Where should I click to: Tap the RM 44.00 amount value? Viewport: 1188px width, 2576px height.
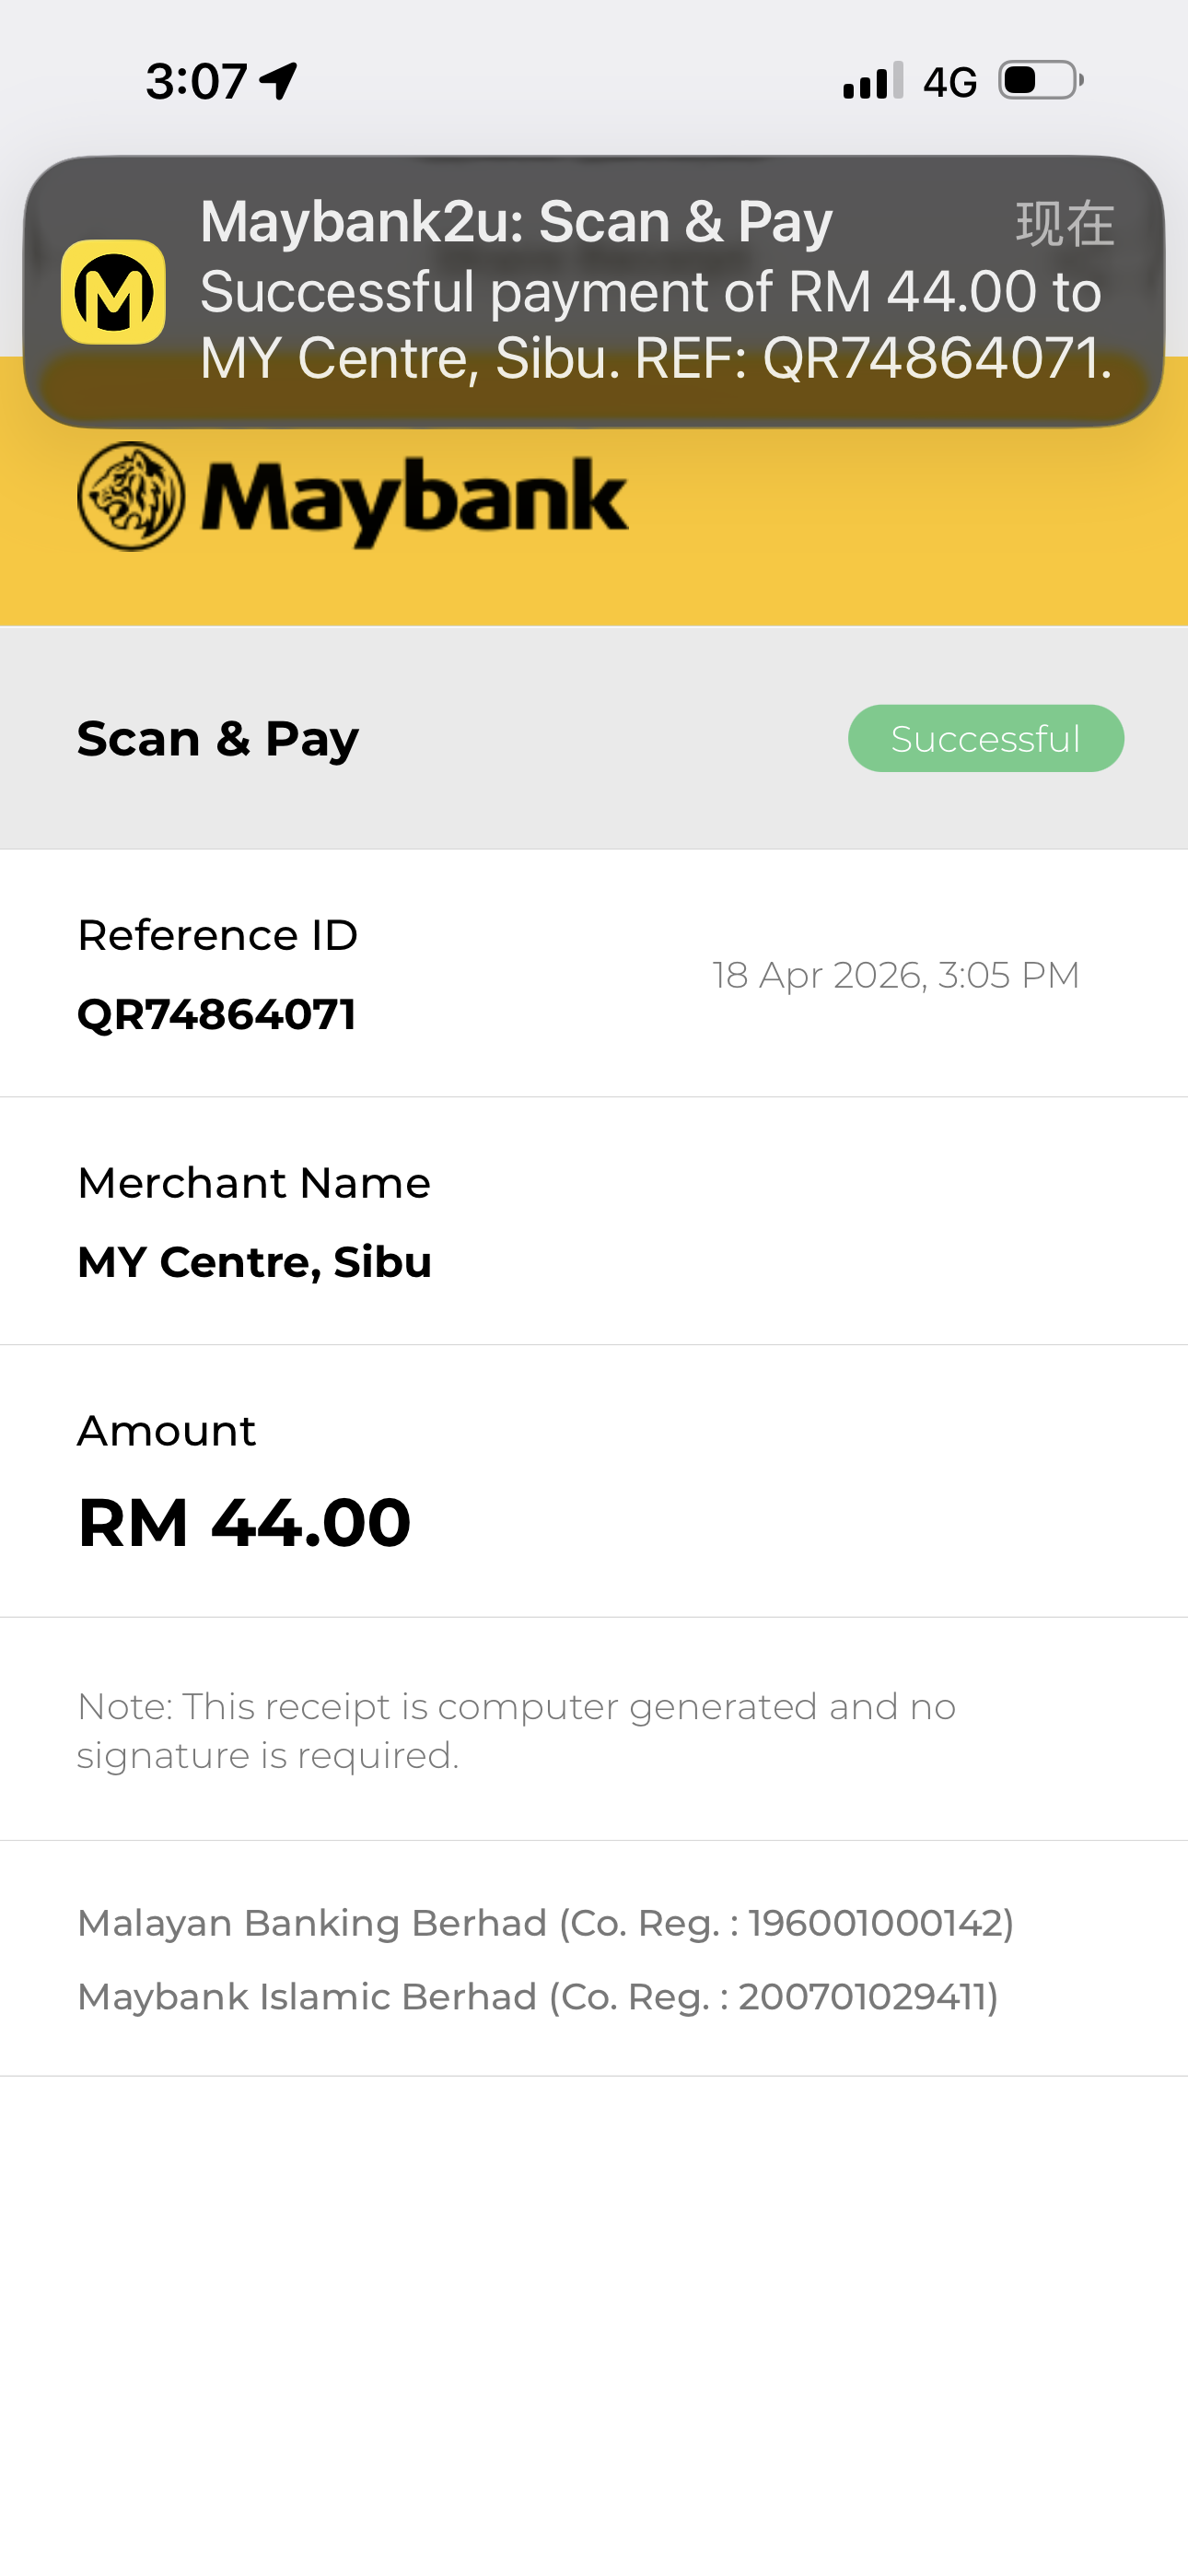coord(245,1522)
